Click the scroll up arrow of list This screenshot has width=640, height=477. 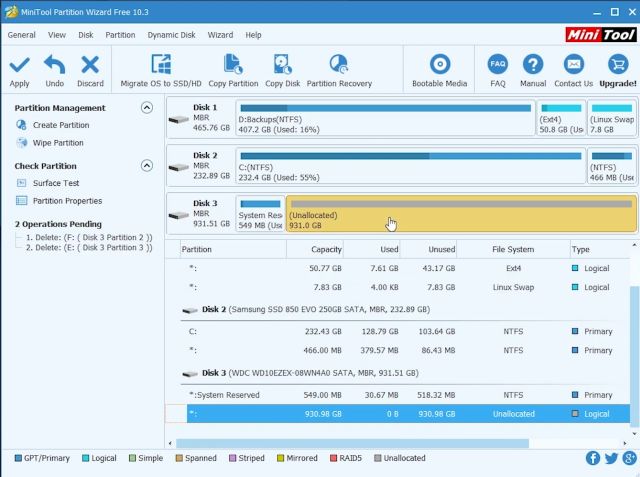point(634,245)
